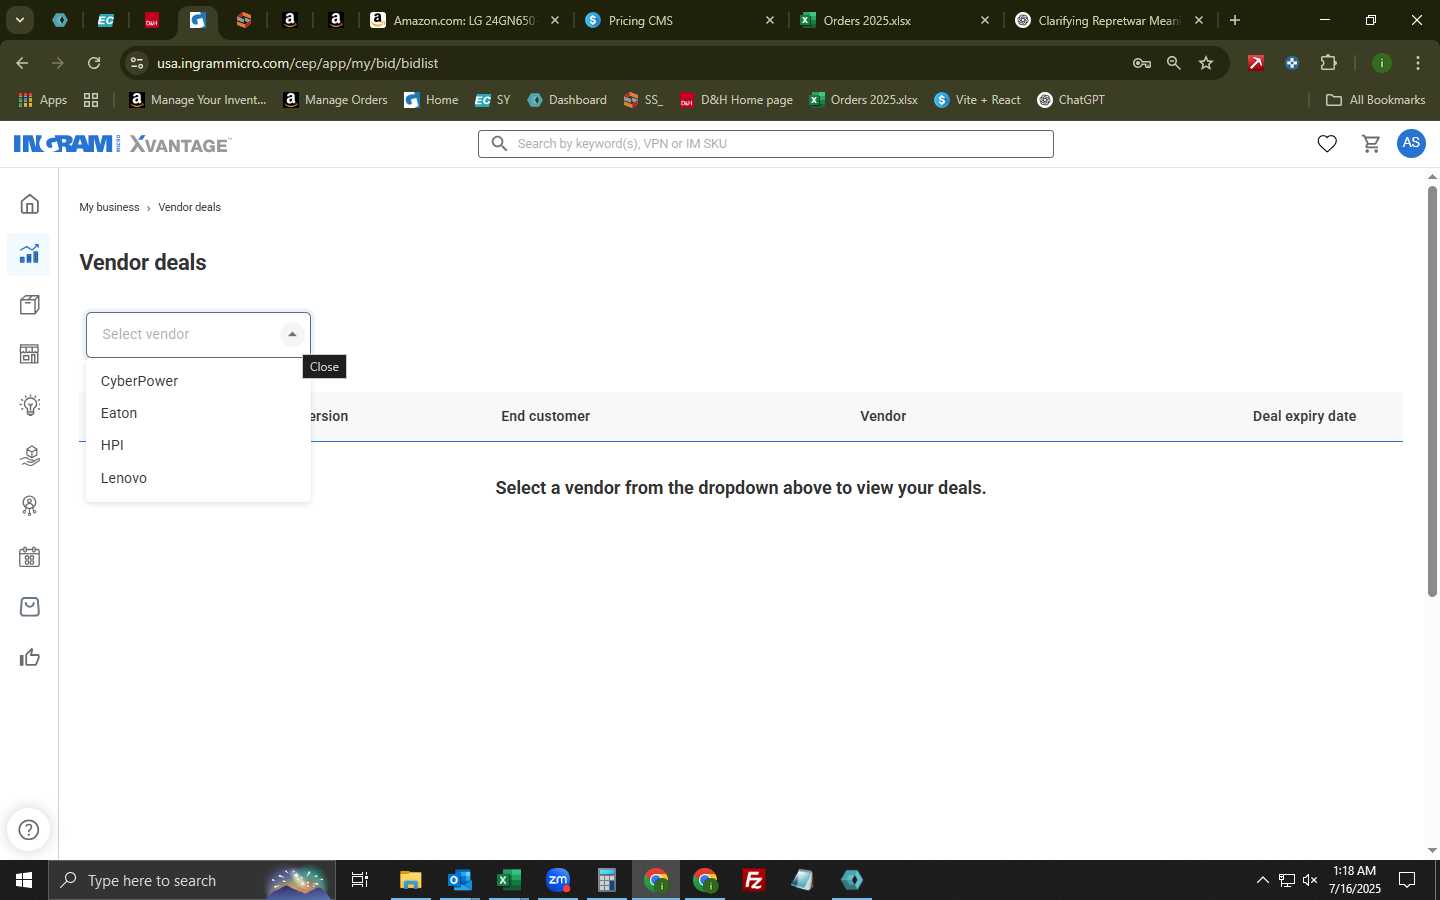This screenshot has height=900, width=1440.
Task: Close the Pricing CMS tab
Action: (769, 20)
